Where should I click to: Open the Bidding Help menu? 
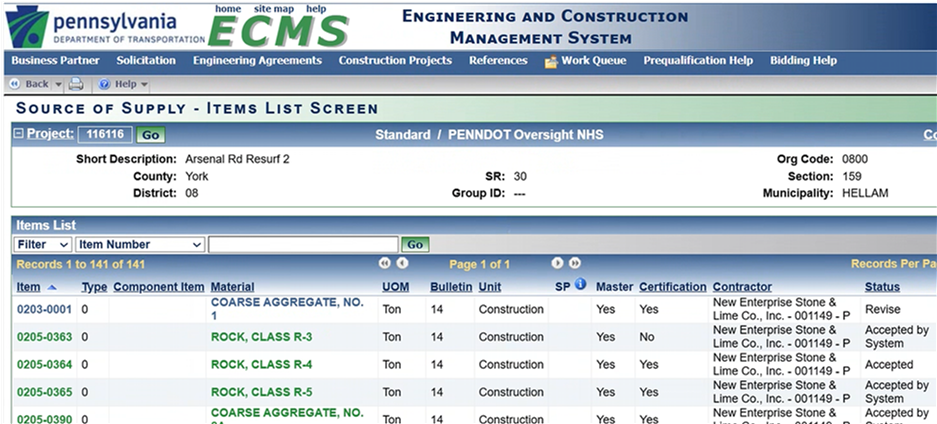pos(803,60)
